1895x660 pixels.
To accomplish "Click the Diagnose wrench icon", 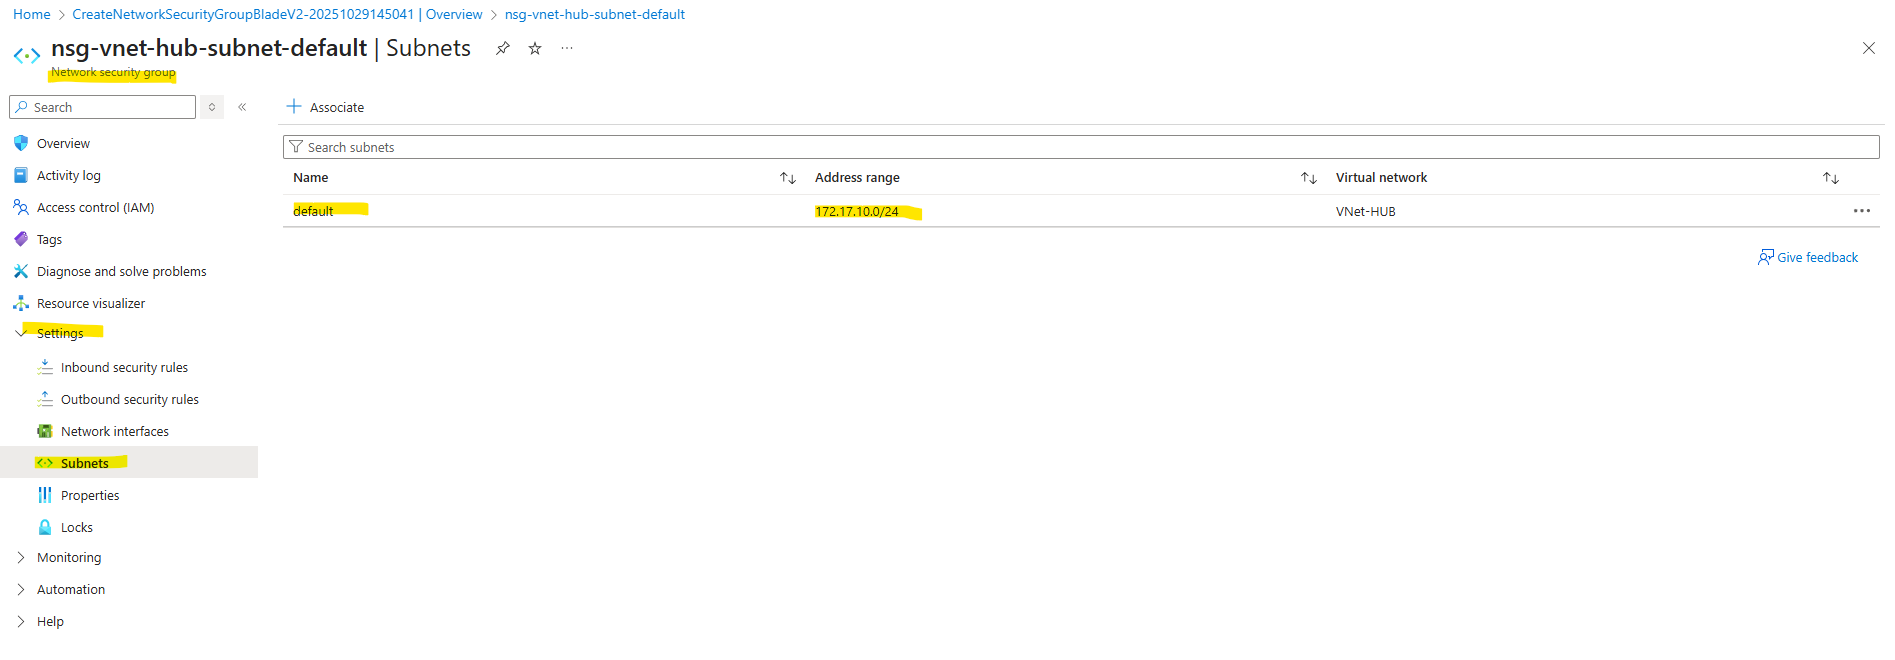I will [21, 272].
